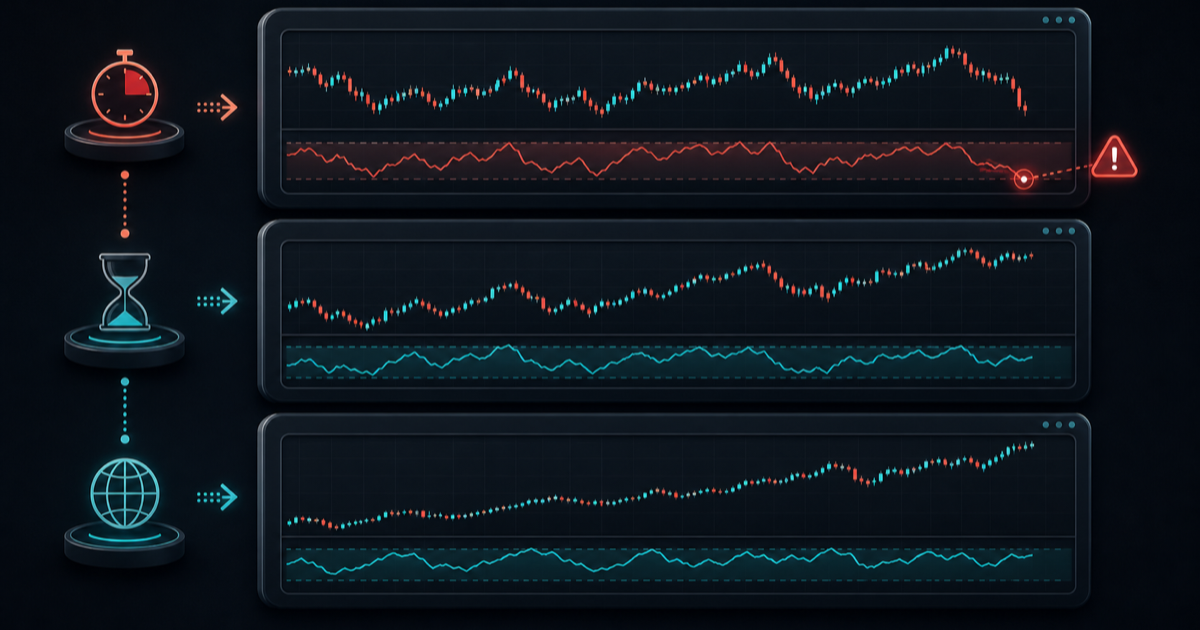Open the three-dot menu of the middle chart panel

1058,230
